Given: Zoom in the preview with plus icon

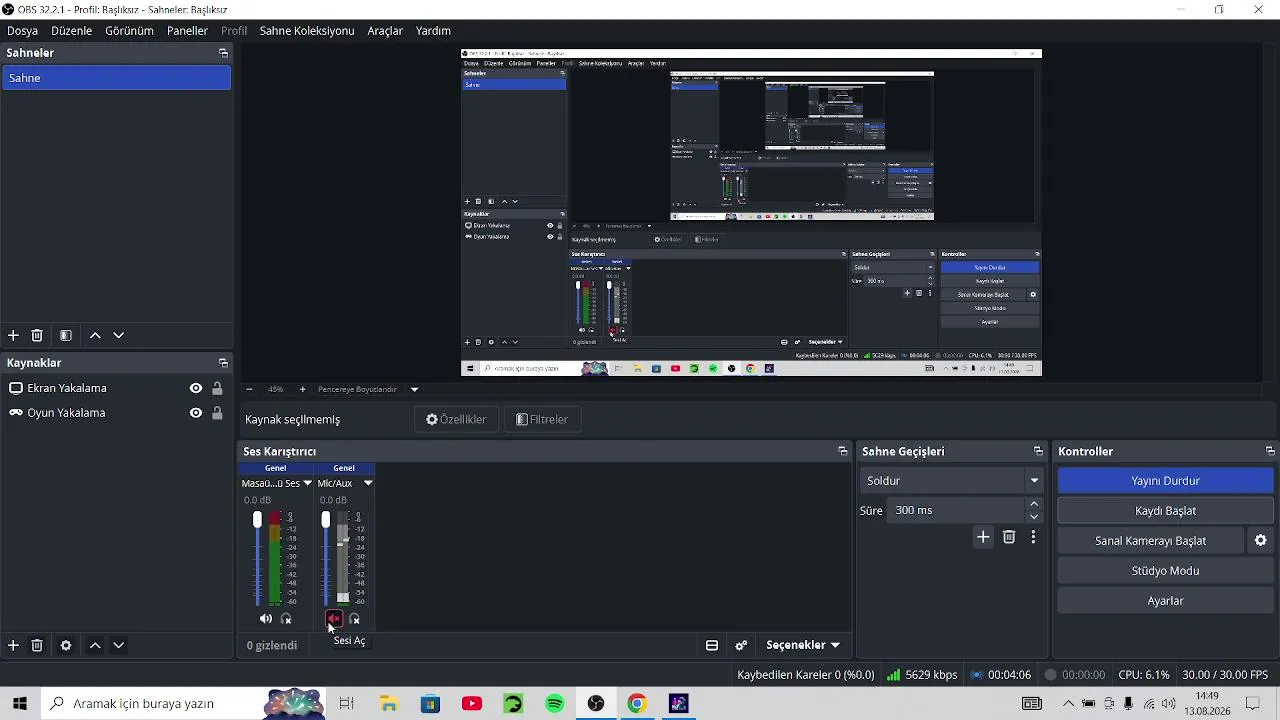Looking at the screenshot, I should (x=303, y=389).
